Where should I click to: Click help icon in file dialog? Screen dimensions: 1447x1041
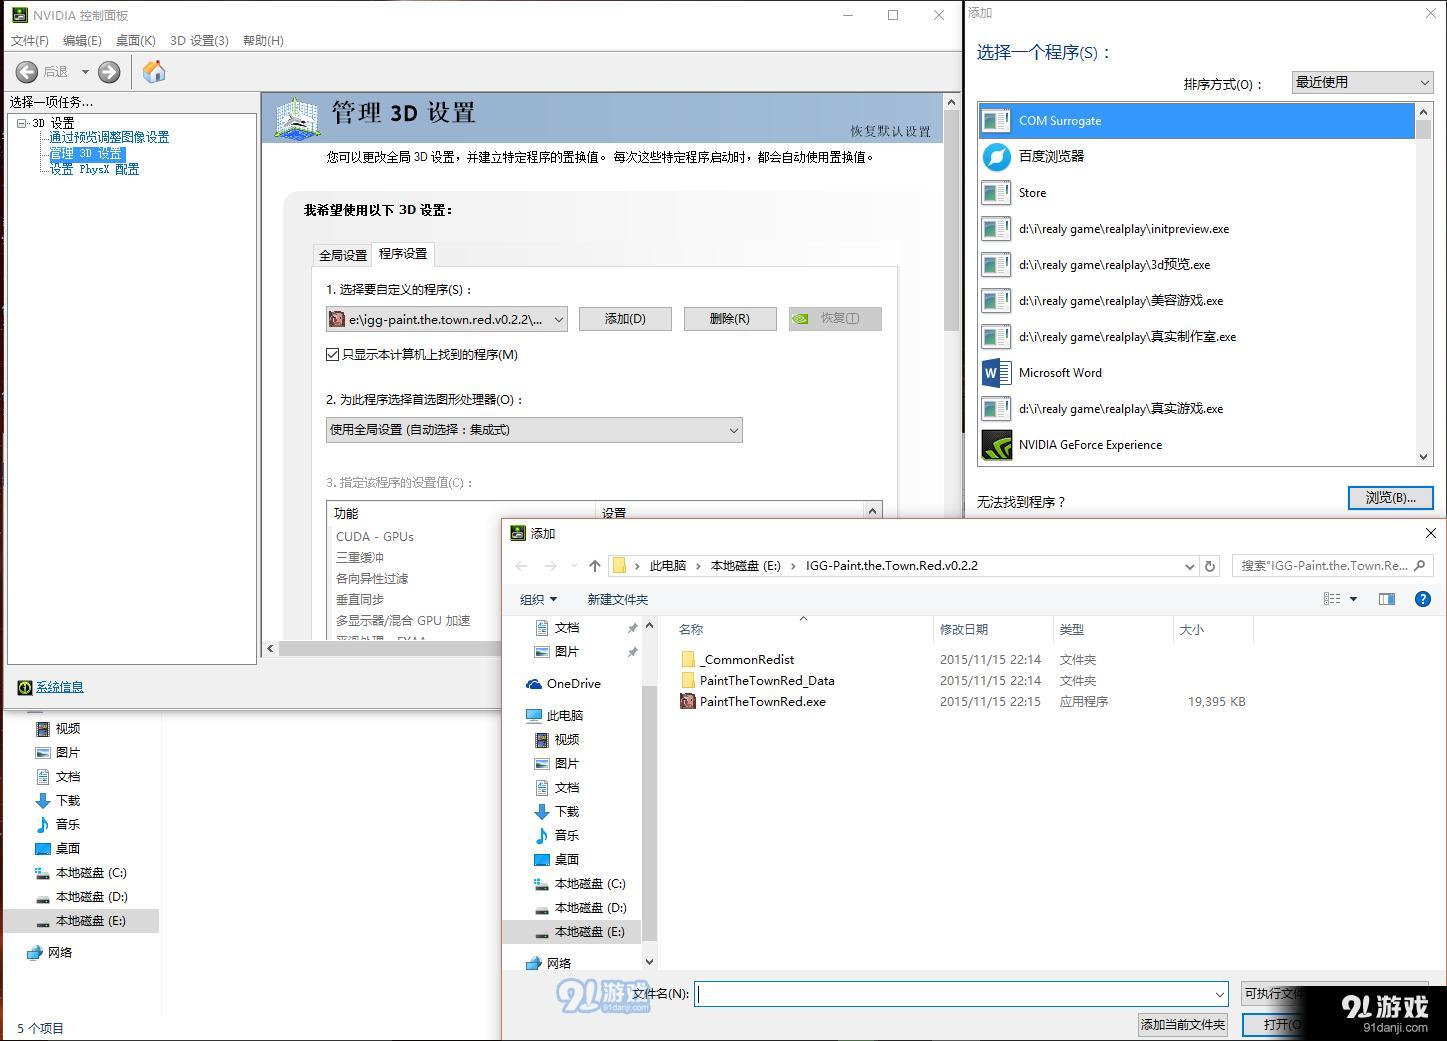(x=1423, y=599)
